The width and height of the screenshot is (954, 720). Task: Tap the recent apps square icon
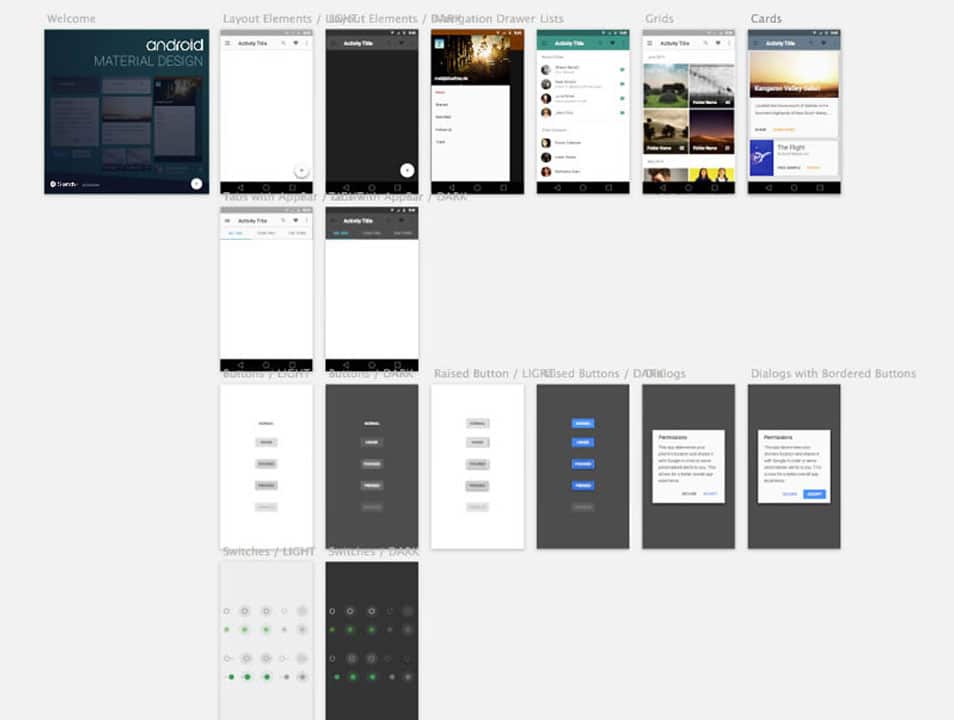pos(290,188)
